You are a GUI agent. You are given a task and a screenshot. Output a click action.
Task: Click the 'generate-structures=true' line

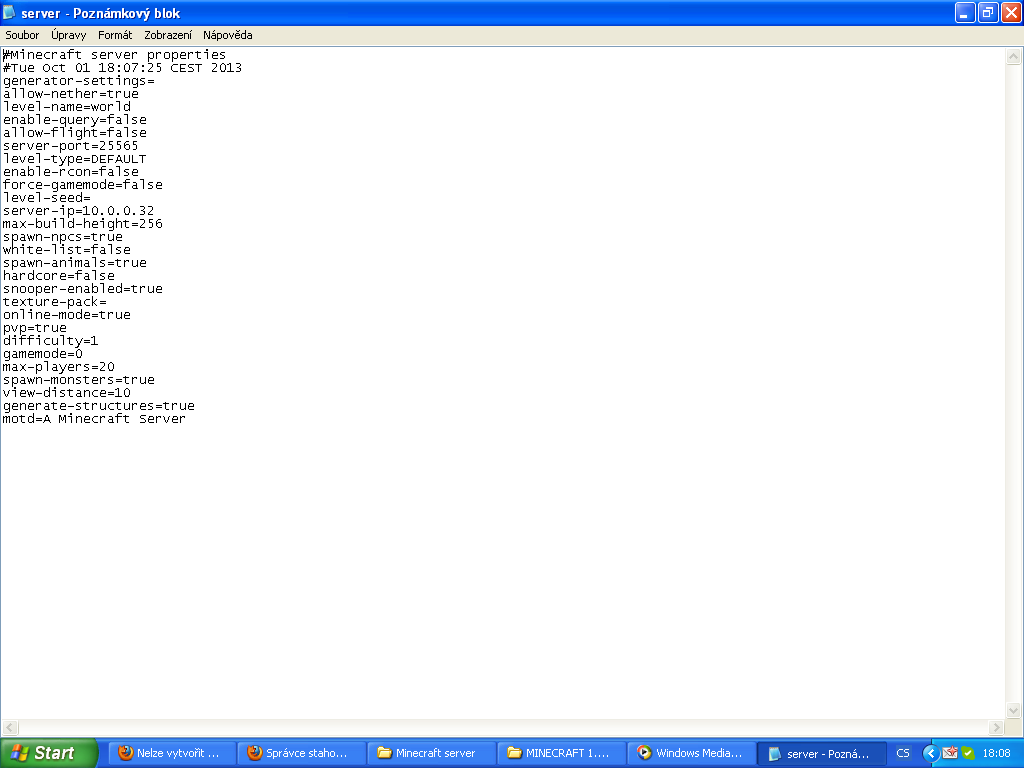pos(99,406)
